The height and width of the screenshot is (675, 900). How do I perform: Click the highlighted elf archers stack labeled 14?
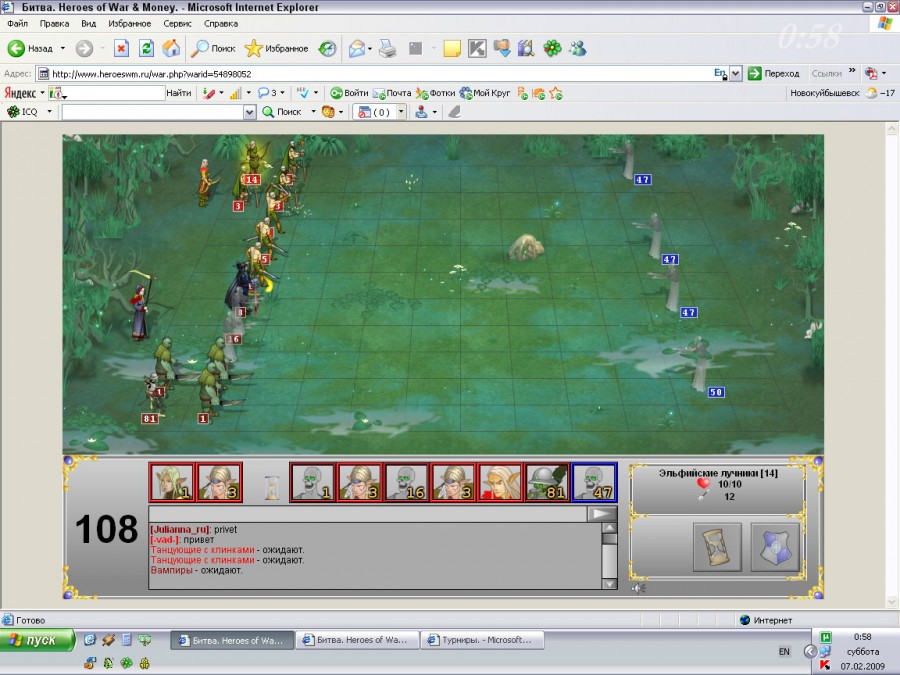251,164
